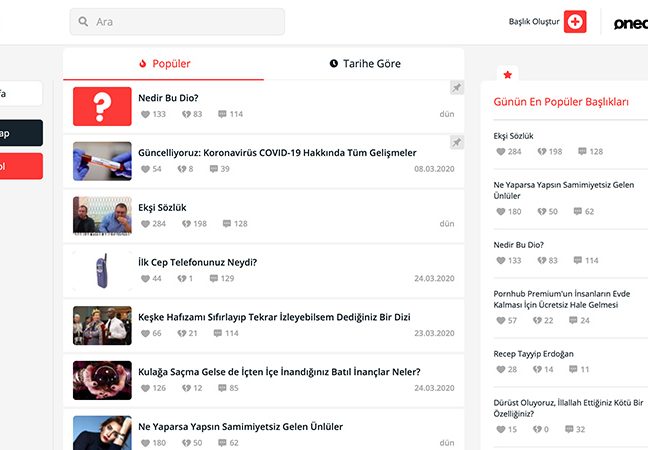Click heart icon with 44 on Cep Telefonunuz row
Image resolution: width=648 pixels, height=450 pixels.
point(145,279)
